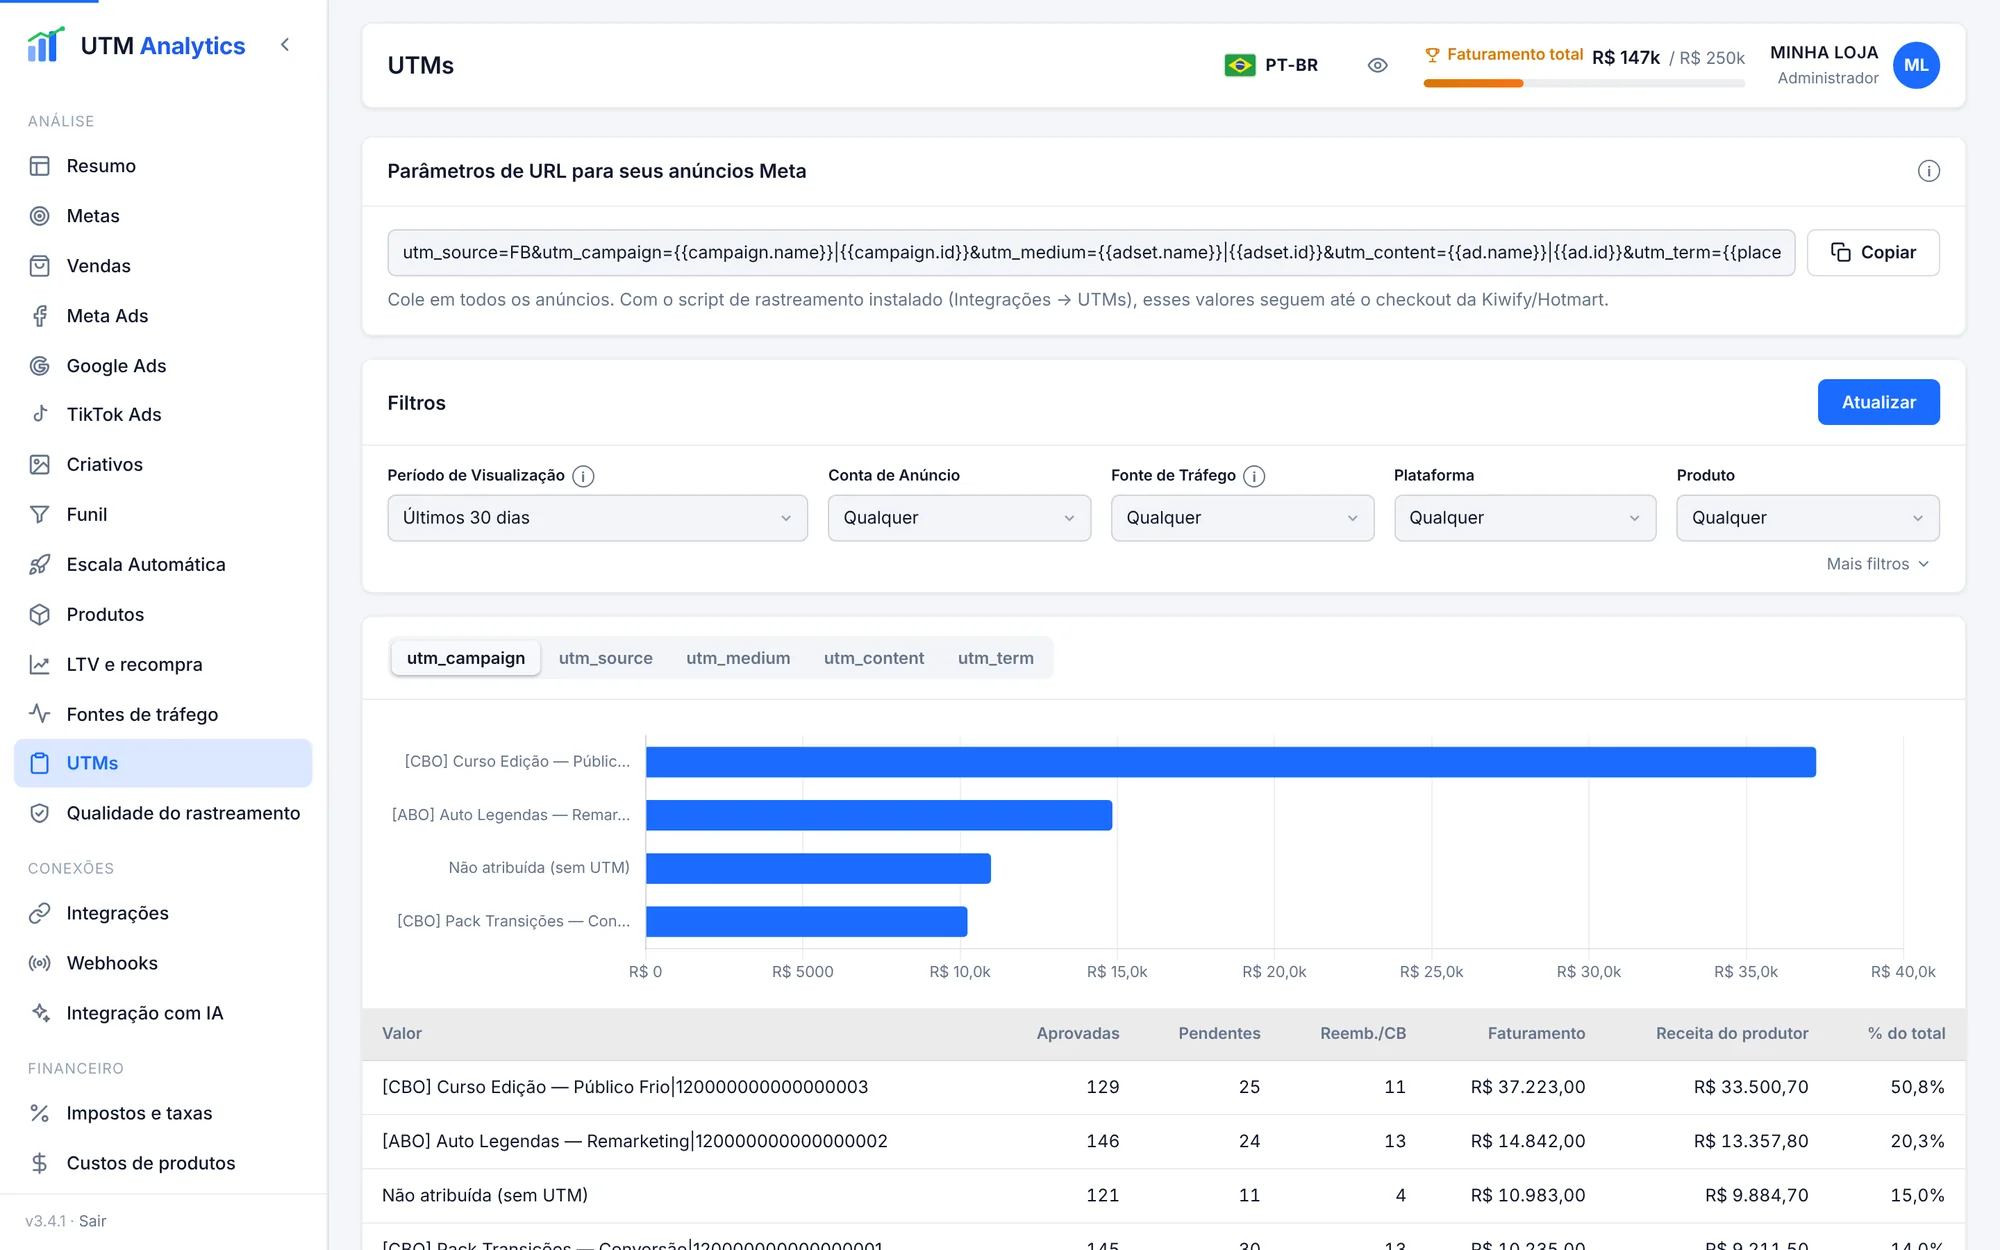Click the Produtos box icon
Image resolution: width=2000 pixels, height=1250 pixels.
pyautogui.click(x=40, y=614)
